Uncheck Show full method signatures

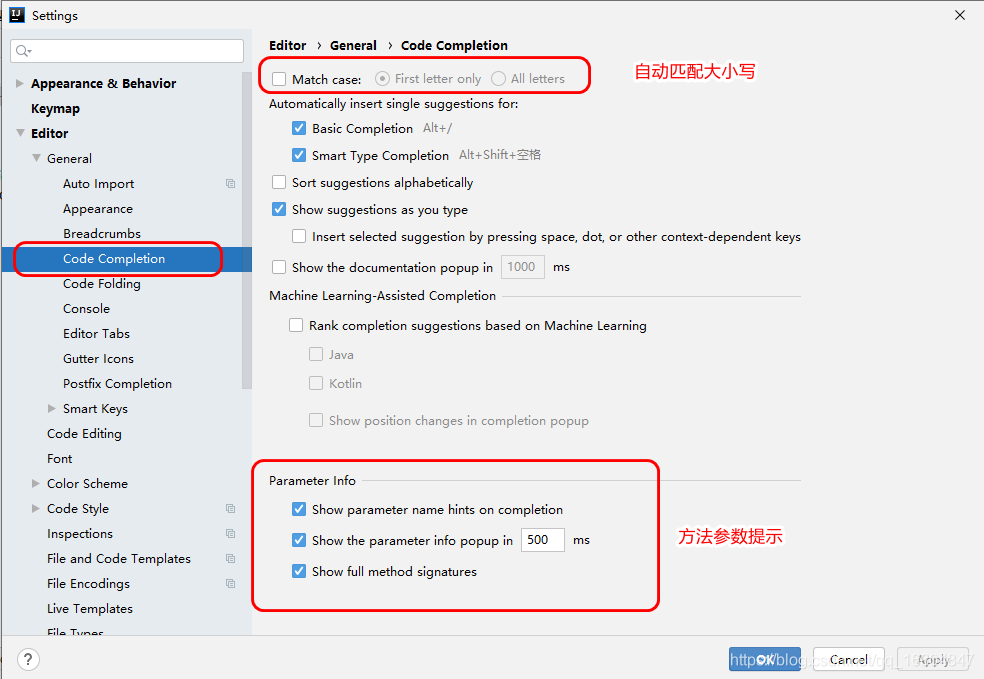pyautogui.click(x=299, y=571)
